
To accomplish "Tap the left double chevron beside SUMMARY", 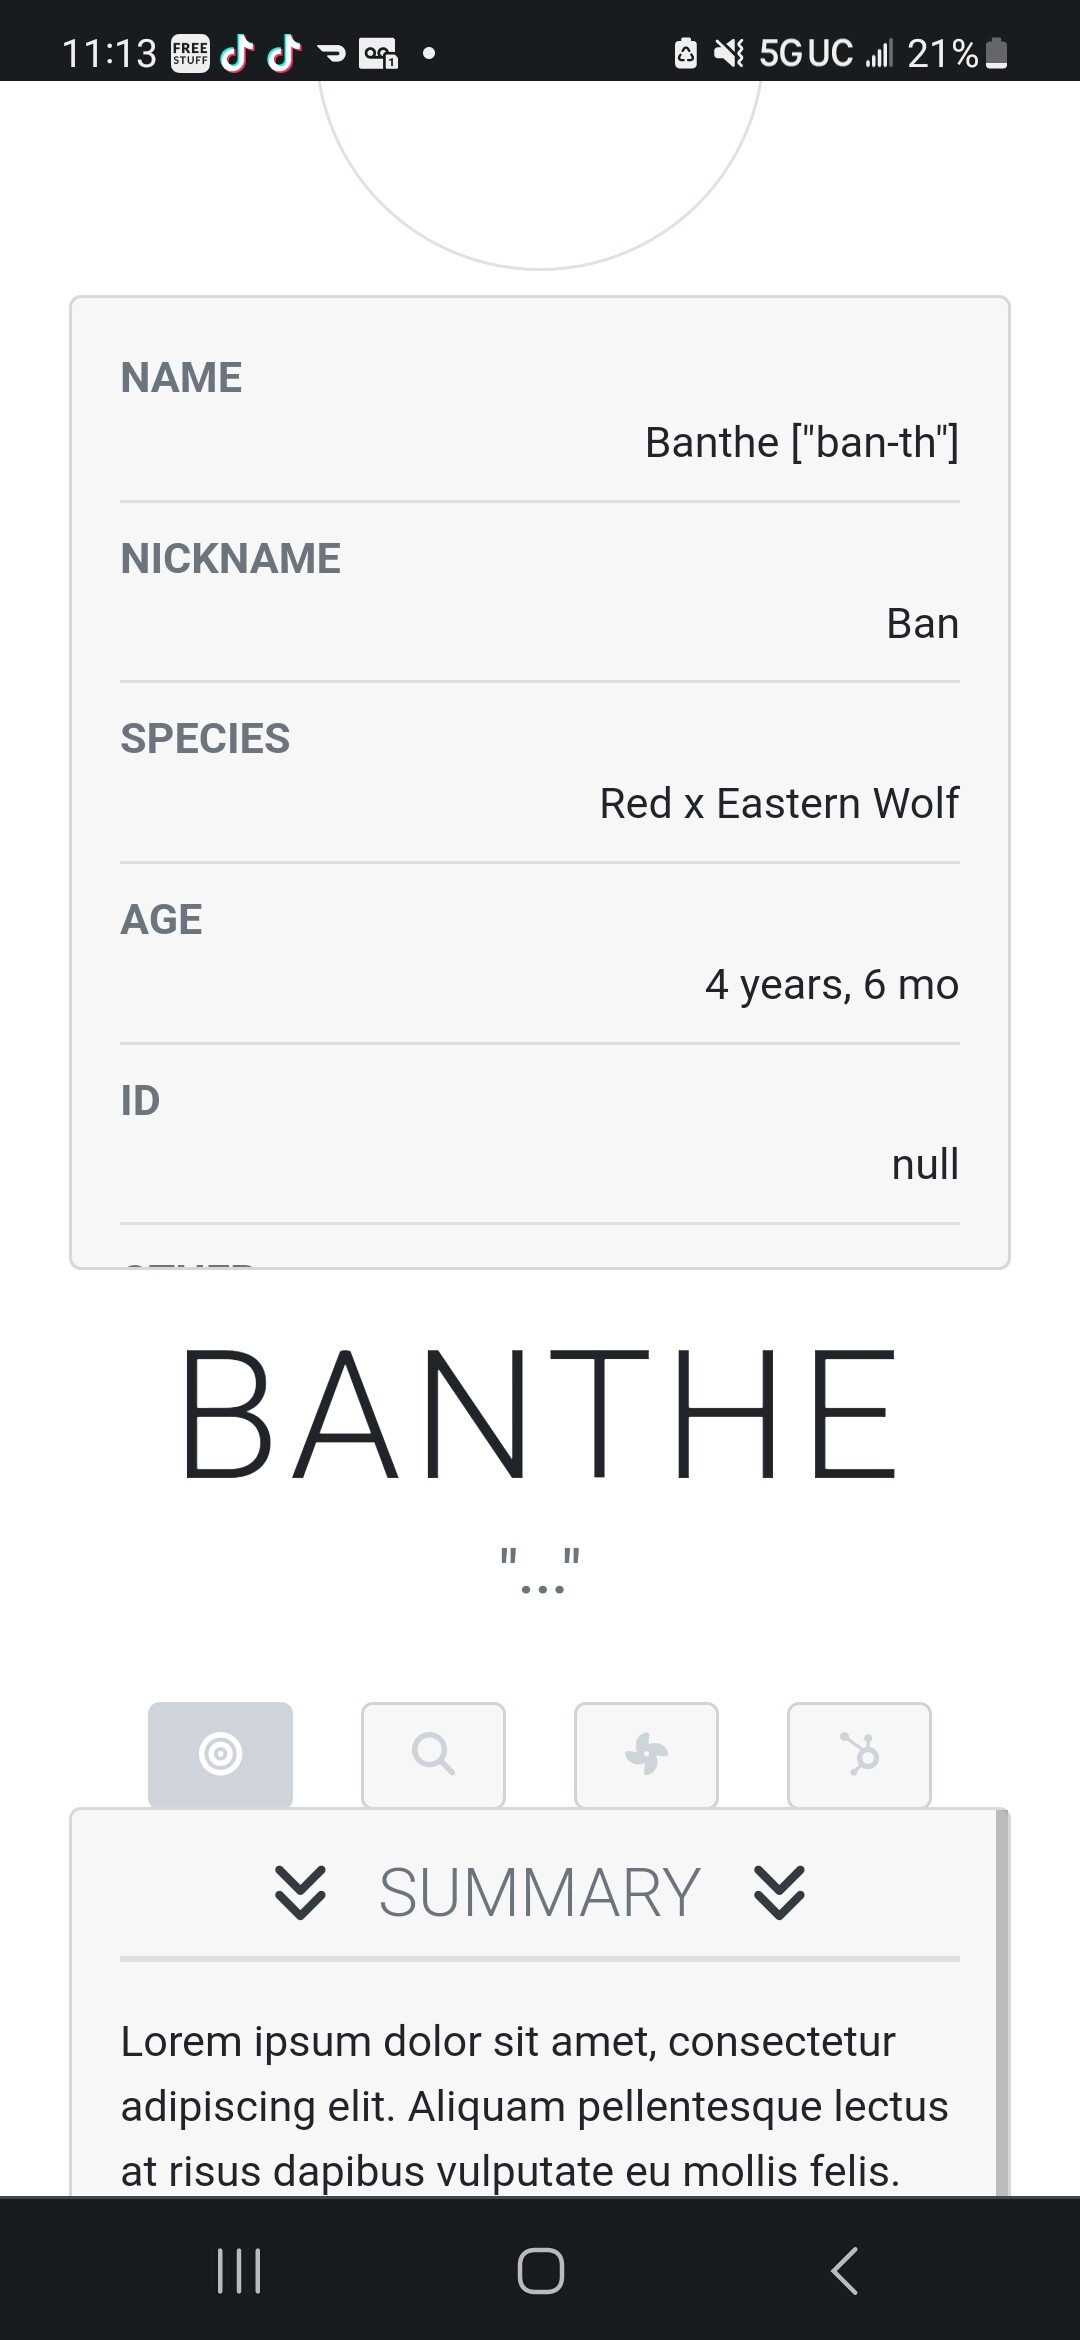I will 300,1893.
